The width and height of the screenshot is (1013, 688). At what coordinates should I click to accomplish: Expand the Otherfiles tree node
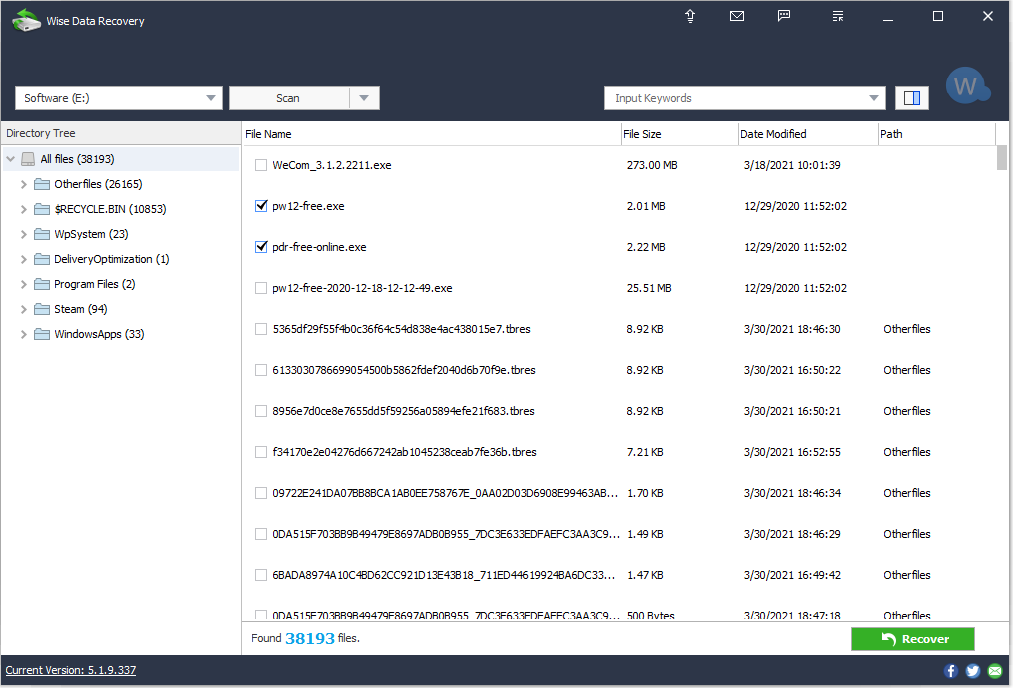(24, 184)
